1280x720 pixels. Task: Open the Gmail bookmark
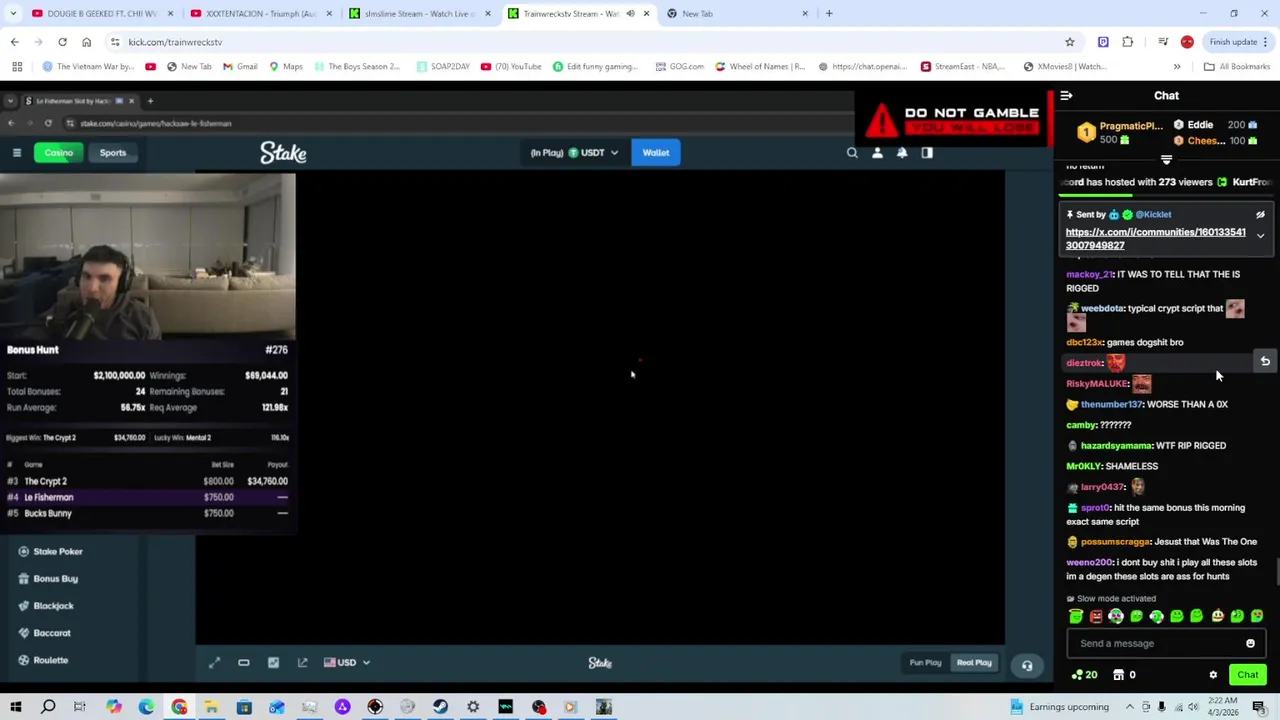click(x=240, y=67)
